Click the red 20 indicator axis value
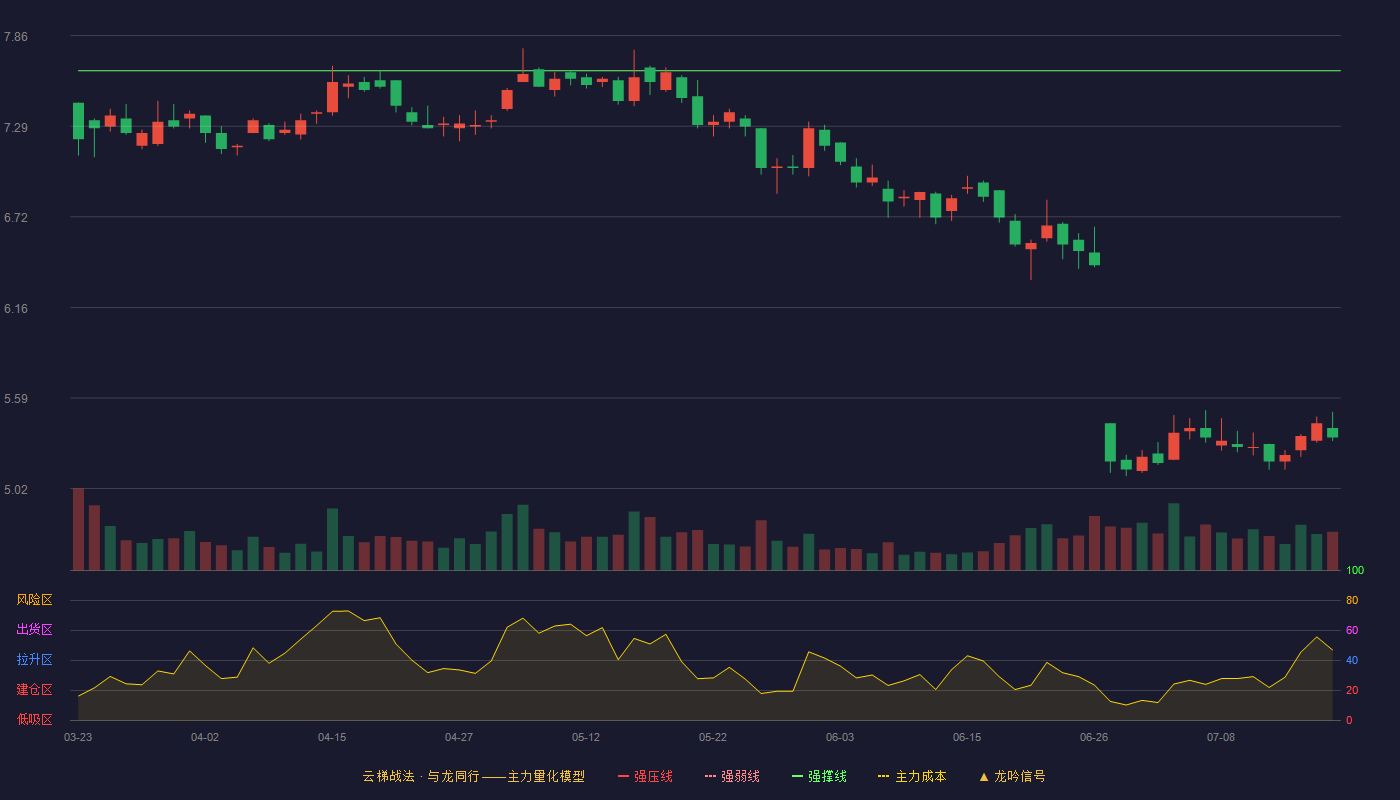1400x800 pixels. [1352, 690]
